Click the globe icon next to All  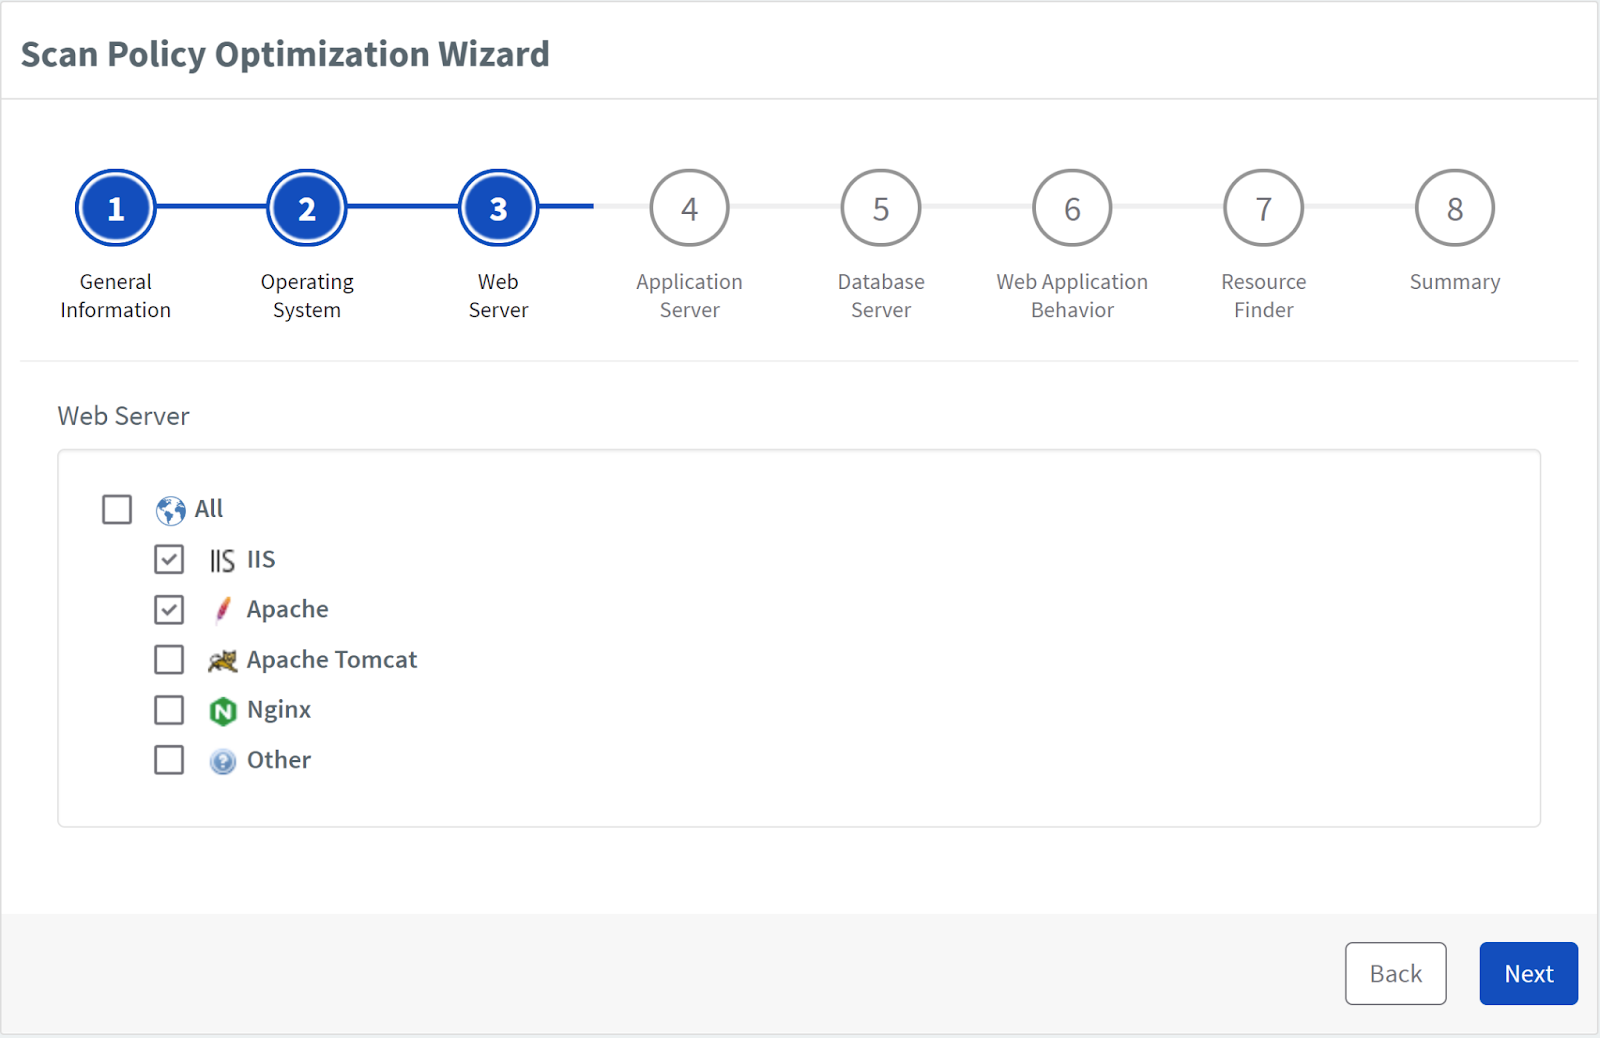pos(170,510)
